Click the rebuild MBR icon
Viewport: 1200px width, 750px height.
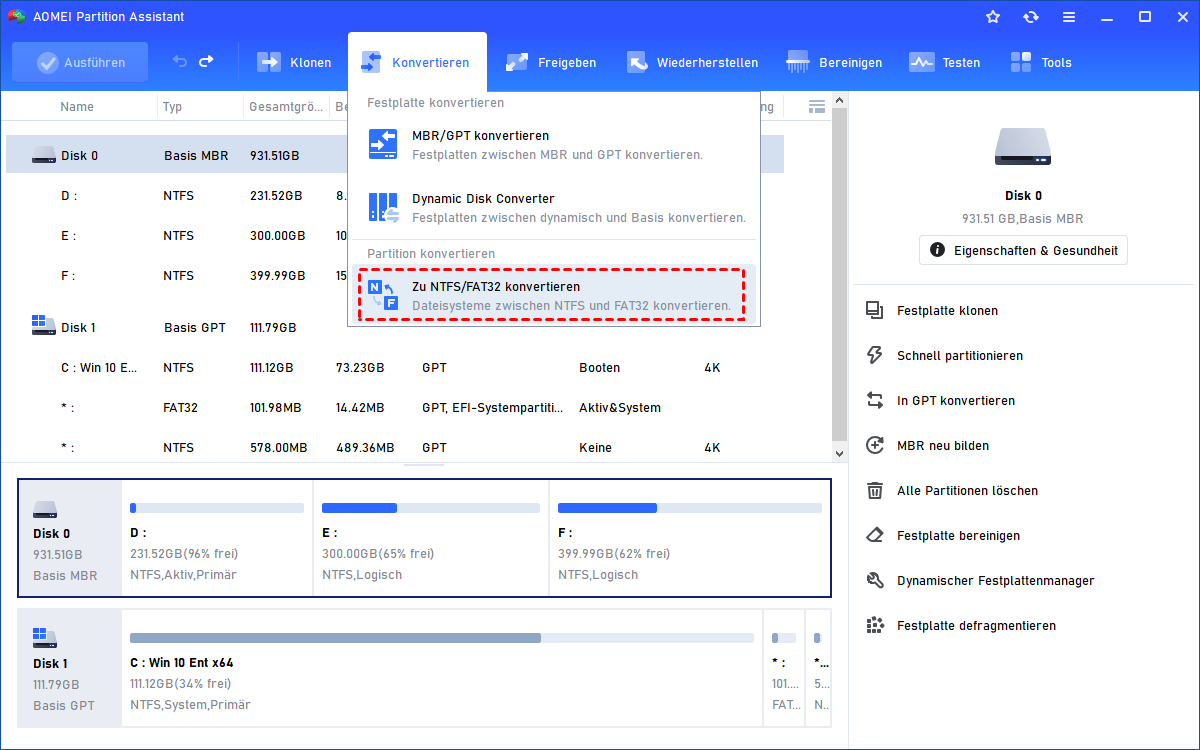[875, 446]
